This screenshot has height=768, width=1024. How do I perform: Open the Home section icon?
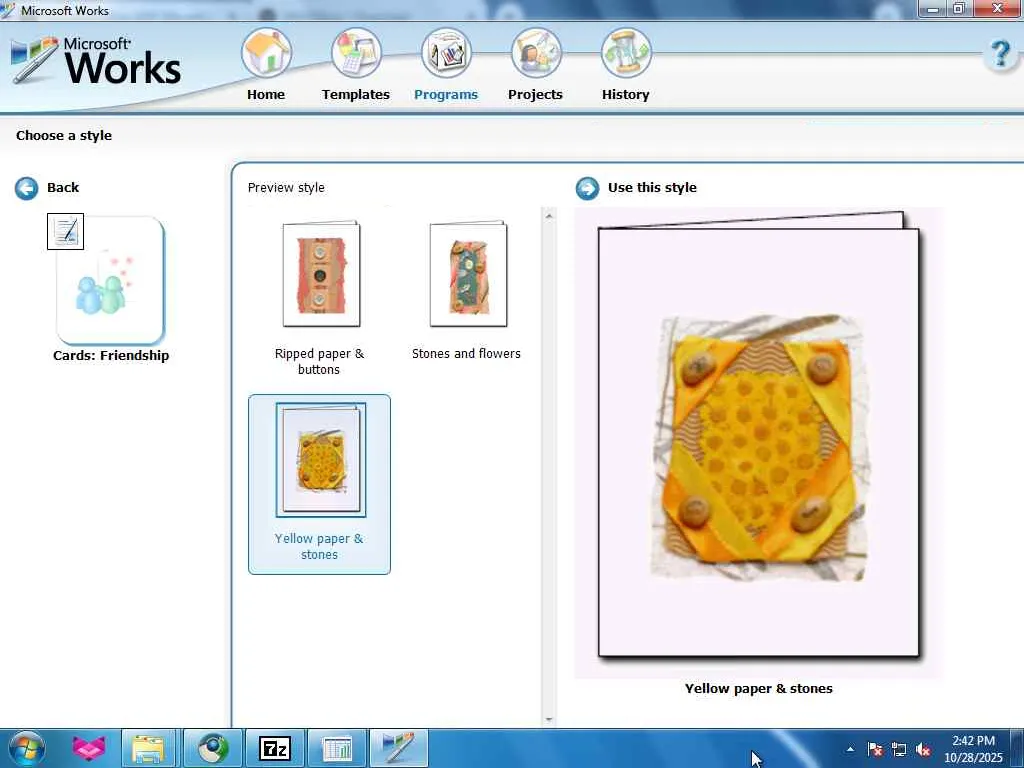(266, 53)
